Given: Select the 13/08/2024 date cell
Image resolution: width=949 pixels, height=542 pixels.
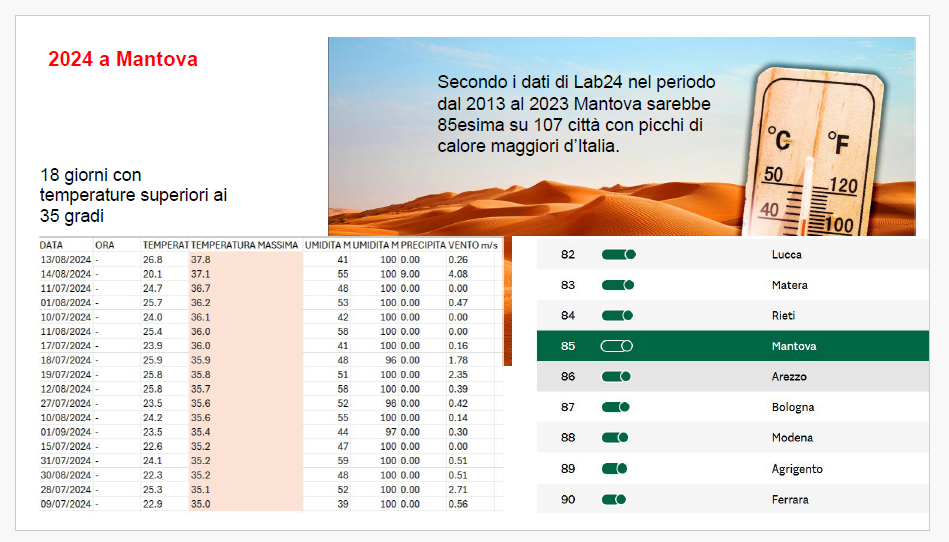Looking at the screenshot, I should [x=65, y=259].
